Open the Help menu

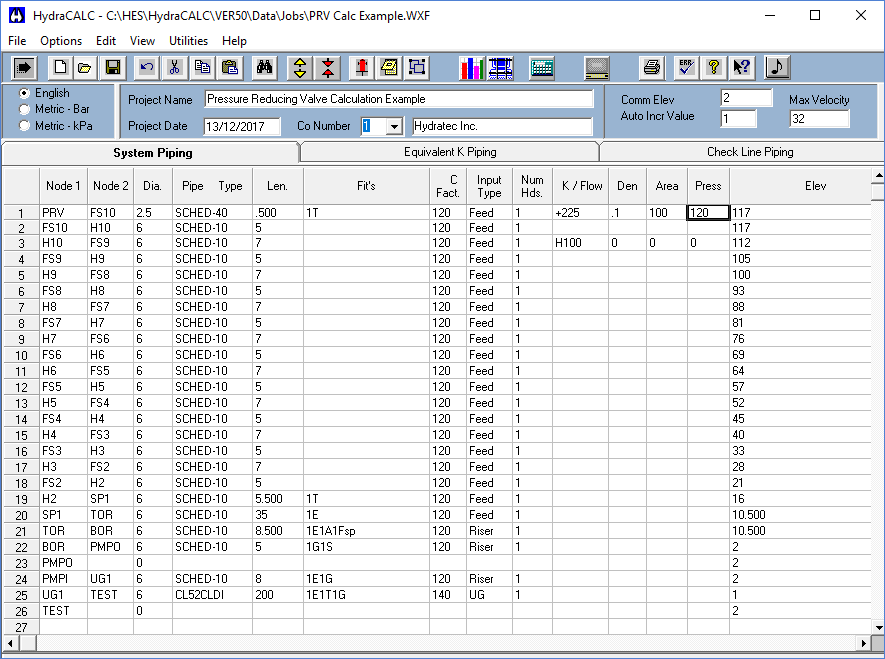click(234, 41)
